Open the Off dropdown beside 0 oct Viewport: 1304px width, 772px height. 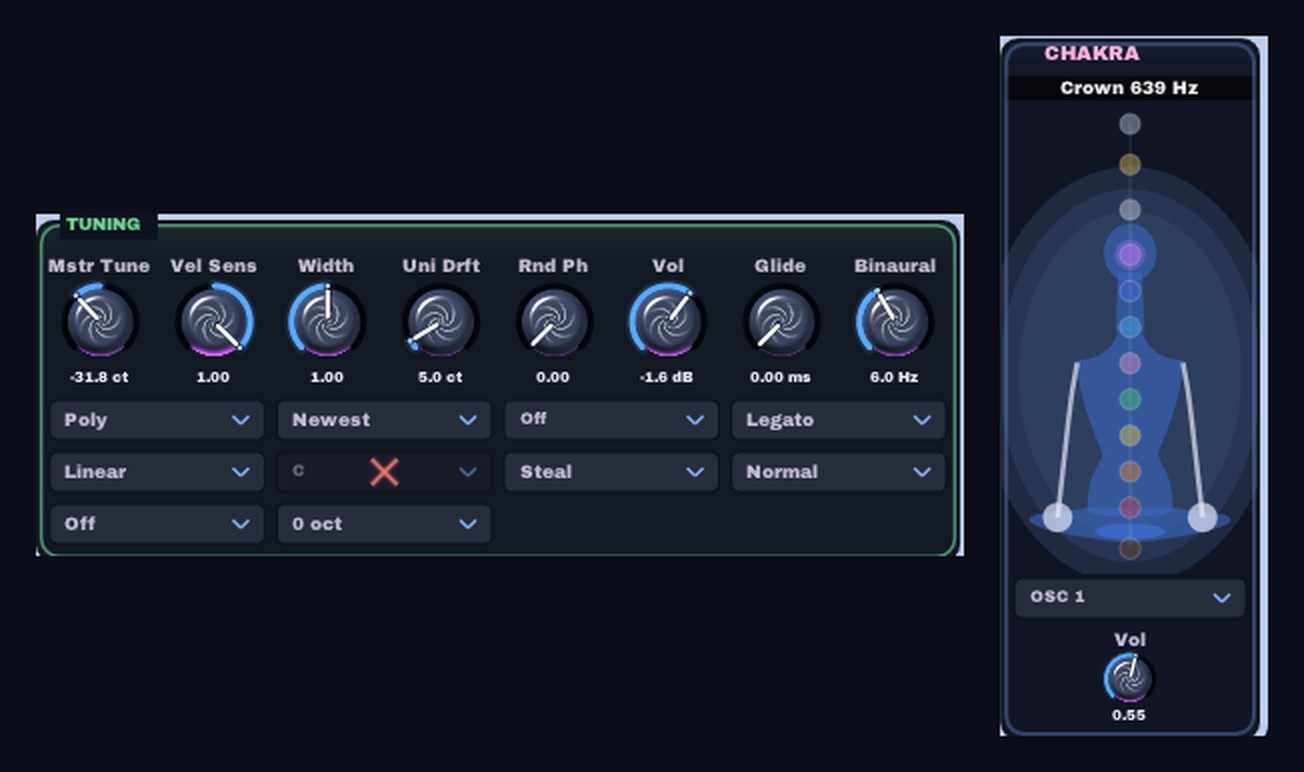coord(157,524)
